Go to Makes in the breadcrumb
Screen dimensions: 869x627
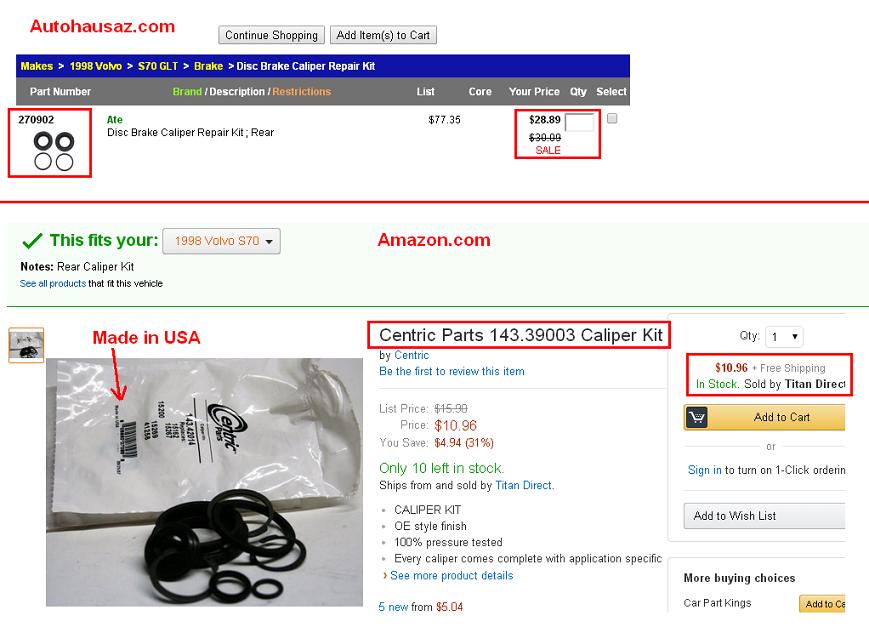37,66
